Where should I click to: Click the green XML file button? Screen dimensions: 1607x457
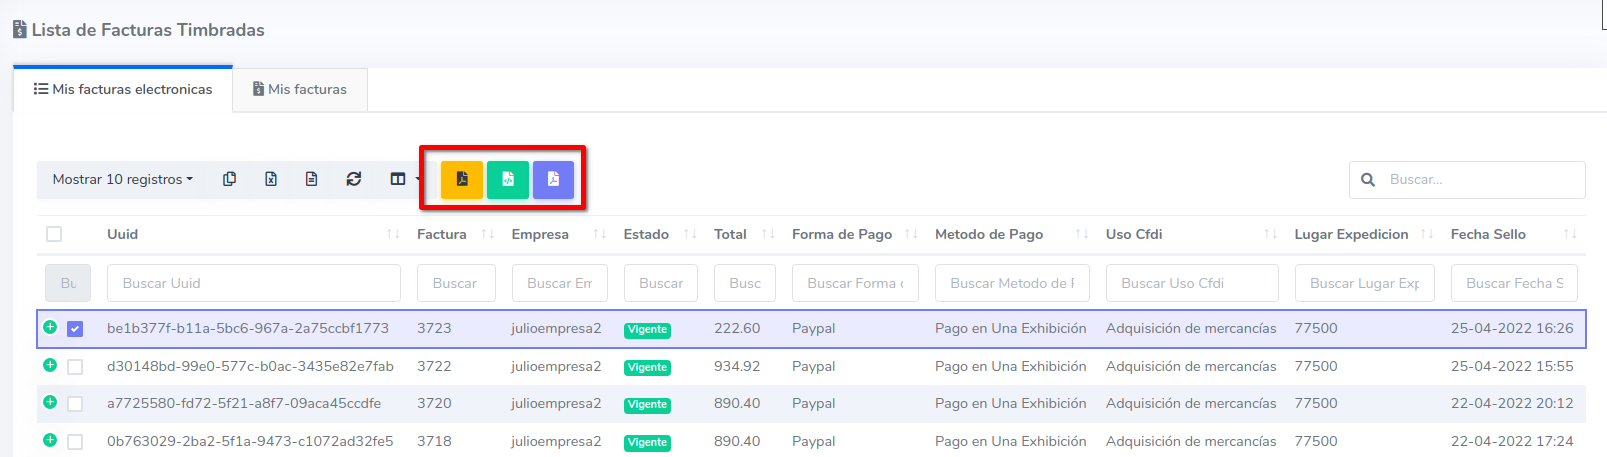point(508,180)
